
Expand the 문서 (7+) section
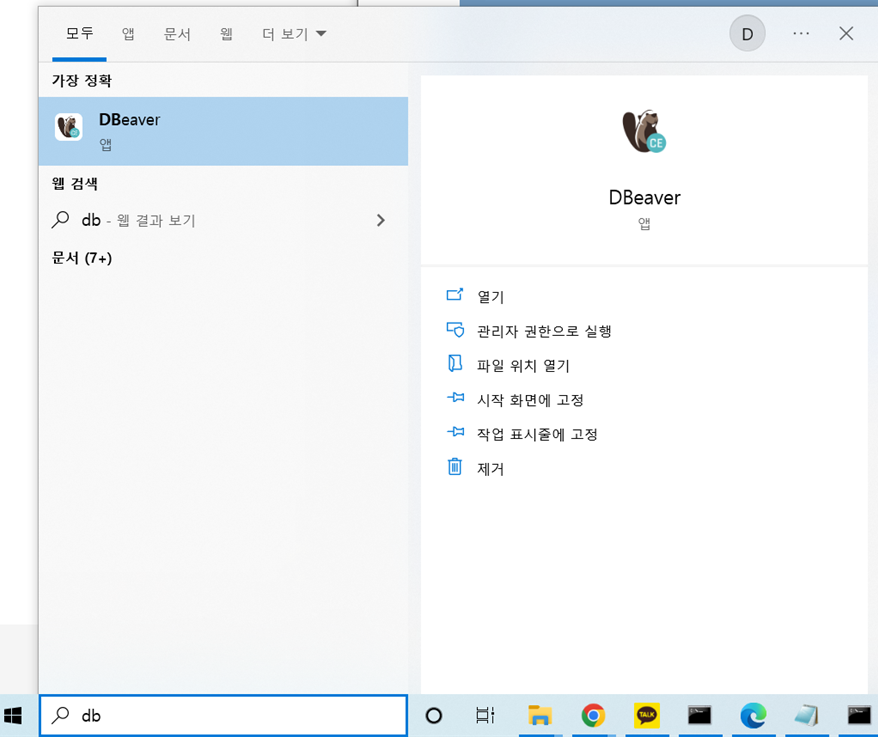[x=82, y=257]
